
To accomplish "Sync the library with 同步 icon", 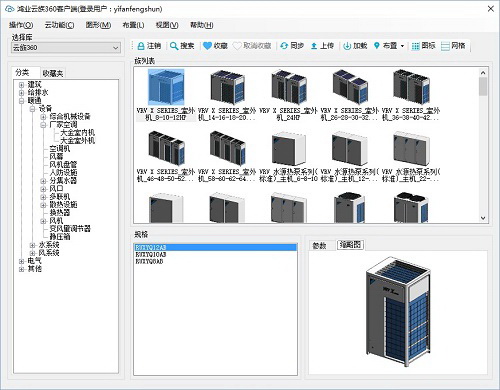I will 284,46.
